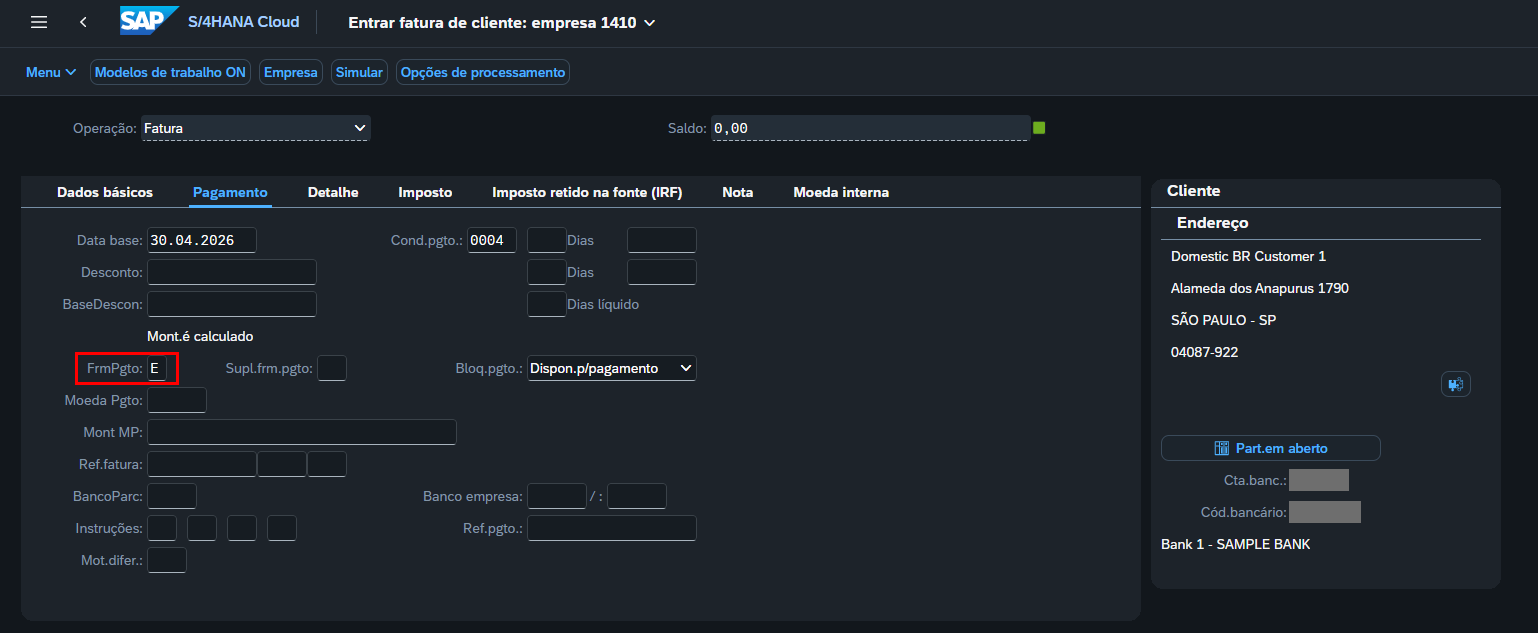Click Domestic BR Customer 1 text
The width and height of the screenshot is (1538, 633).
coord(1248,256)
